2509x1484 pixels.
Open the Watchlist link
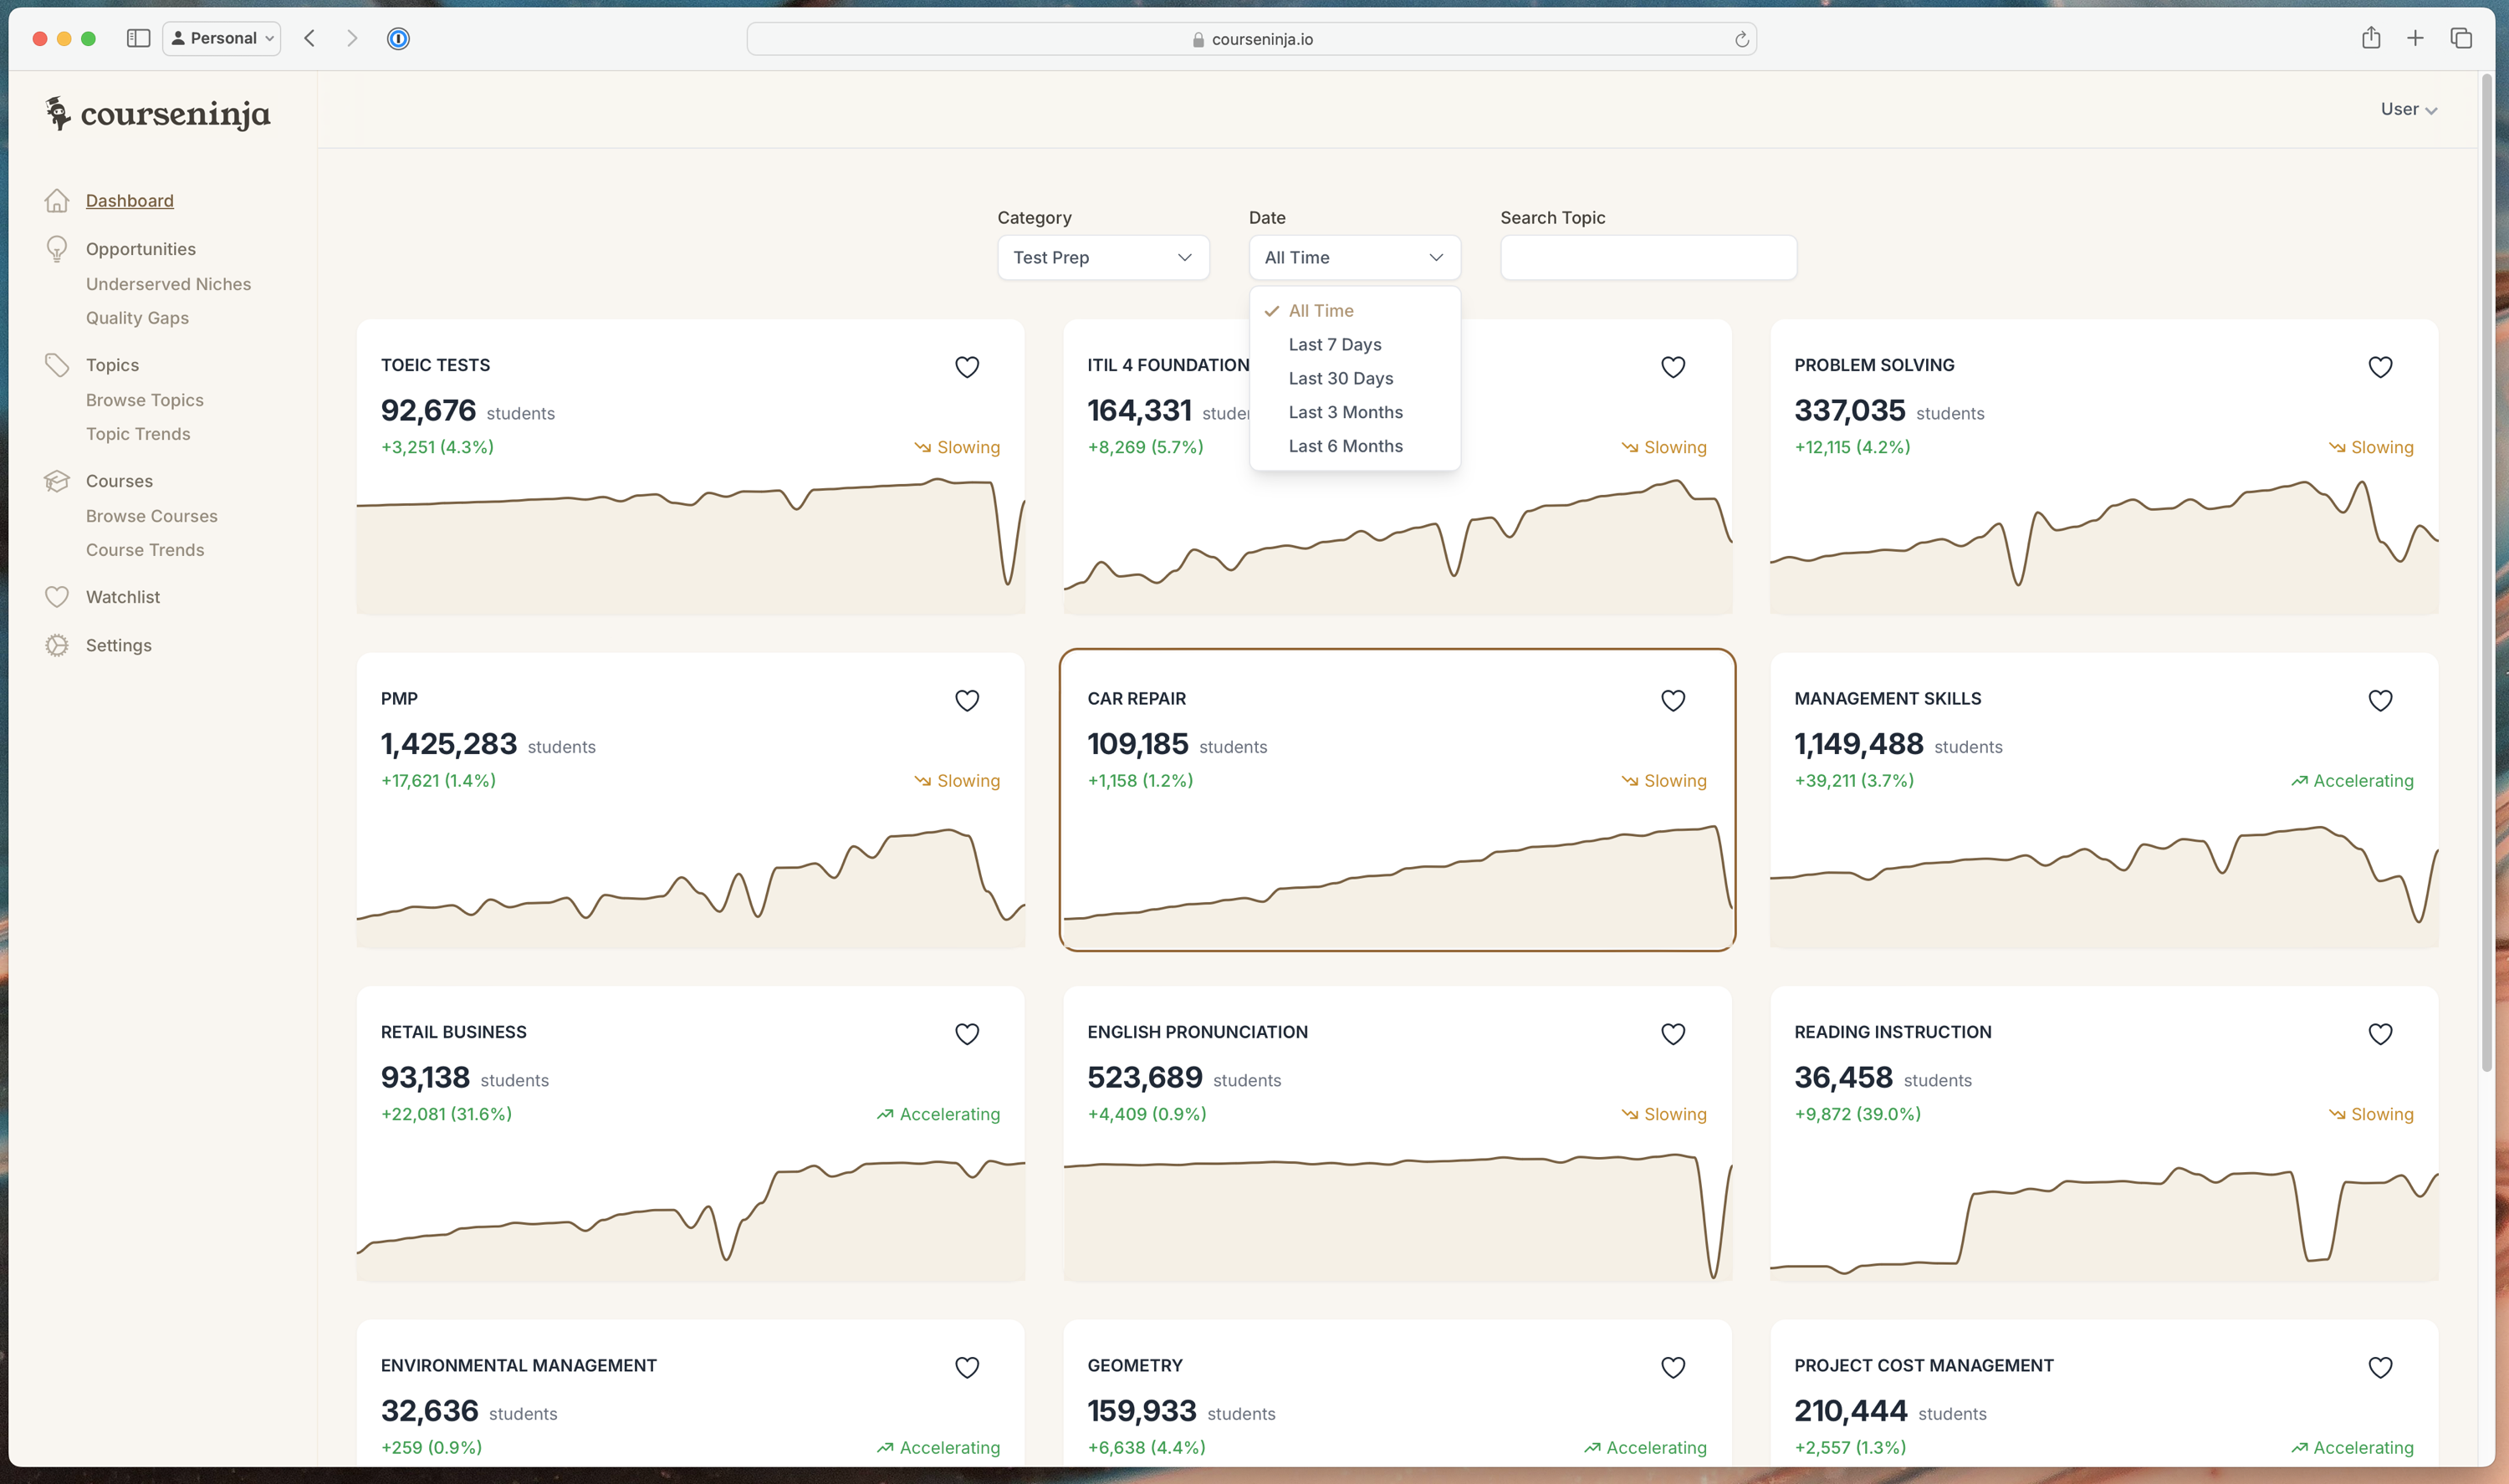123,597
